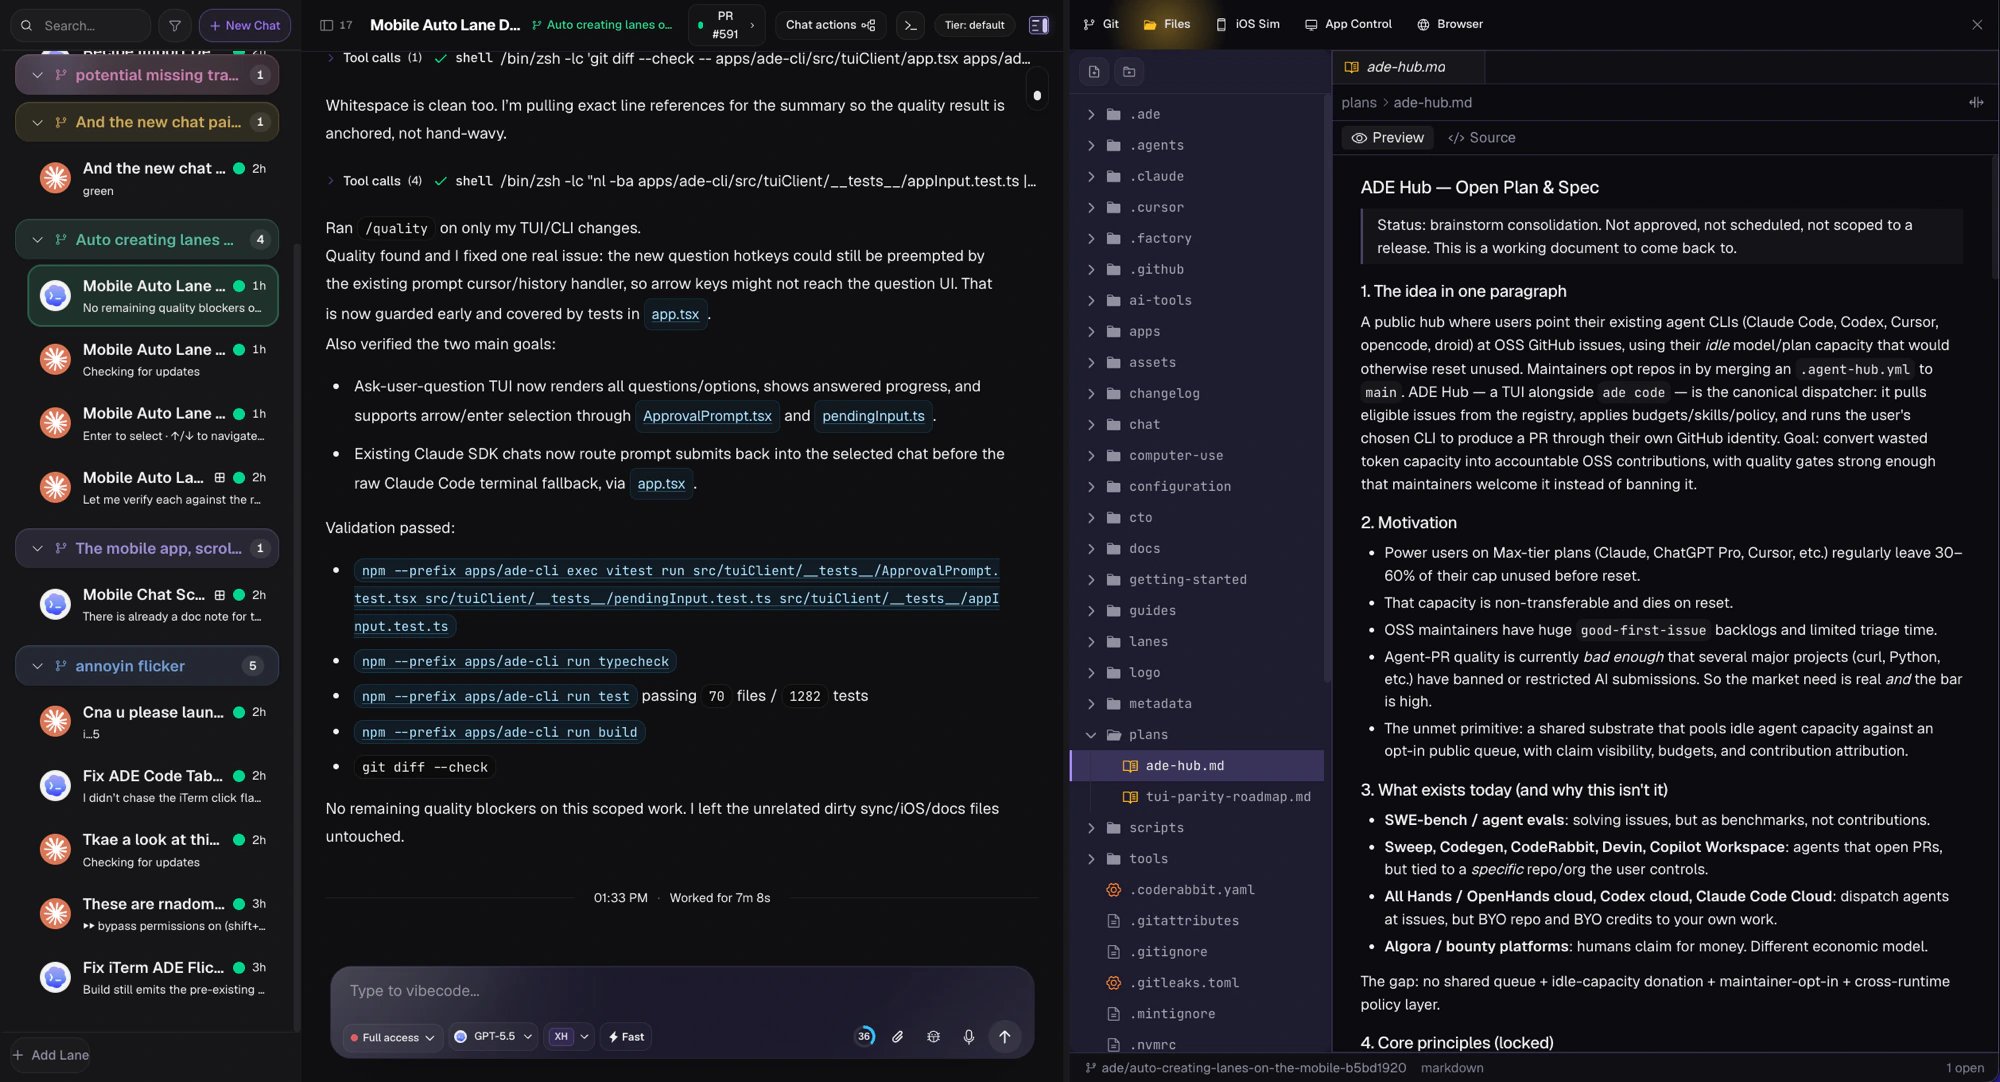Screen dimensions: 2000x1082
Task: Create a new folder in file explorer
Action: [1129, 72]
